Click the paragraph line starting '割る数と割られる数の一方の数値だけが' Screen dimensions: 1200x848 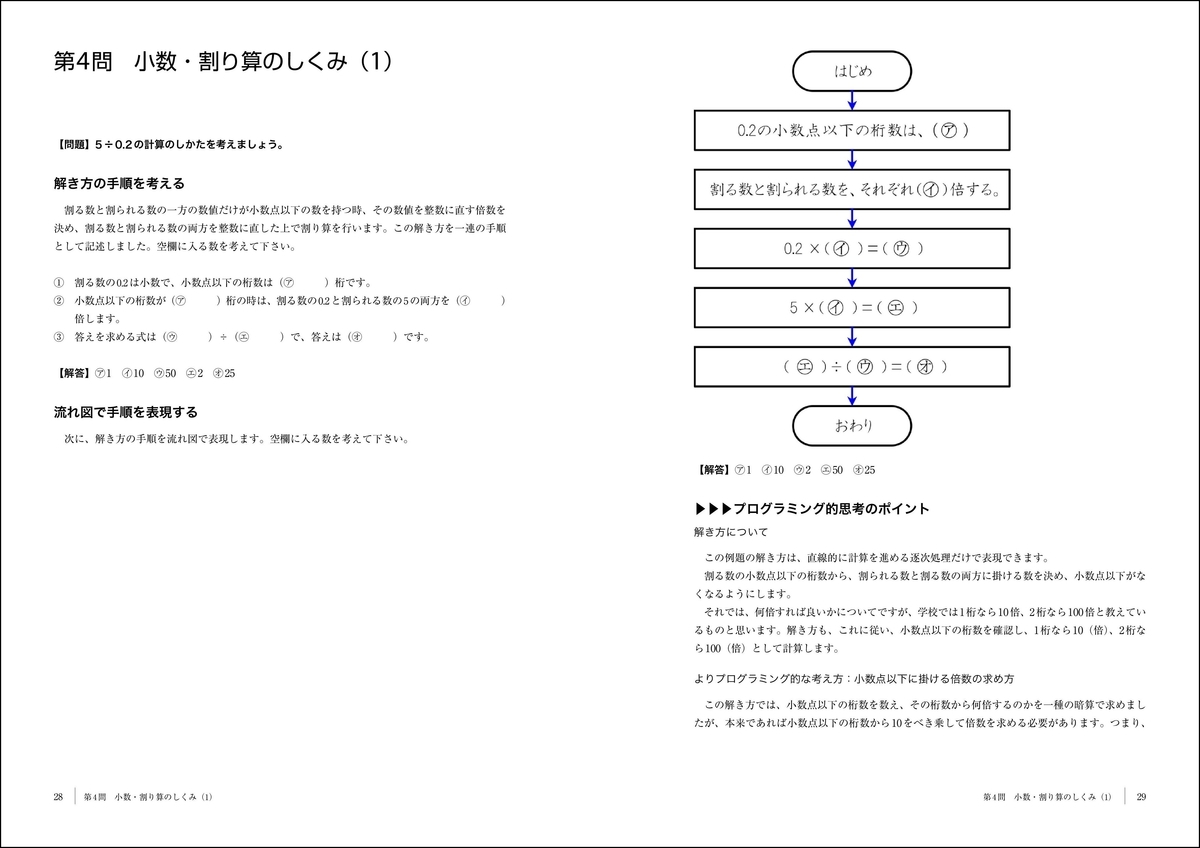tap(285, 211)
